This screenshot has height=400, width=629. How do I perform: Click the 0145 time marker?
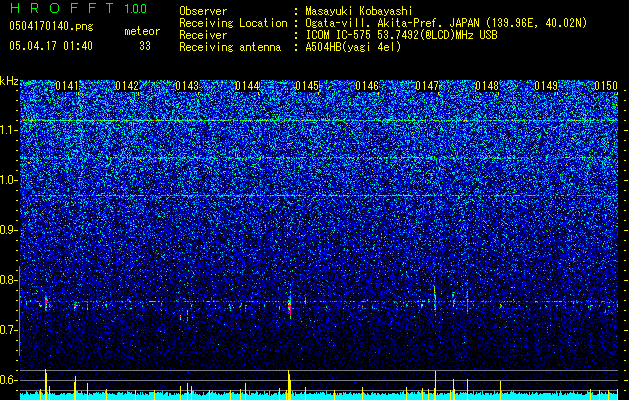[x=307, y=86]
